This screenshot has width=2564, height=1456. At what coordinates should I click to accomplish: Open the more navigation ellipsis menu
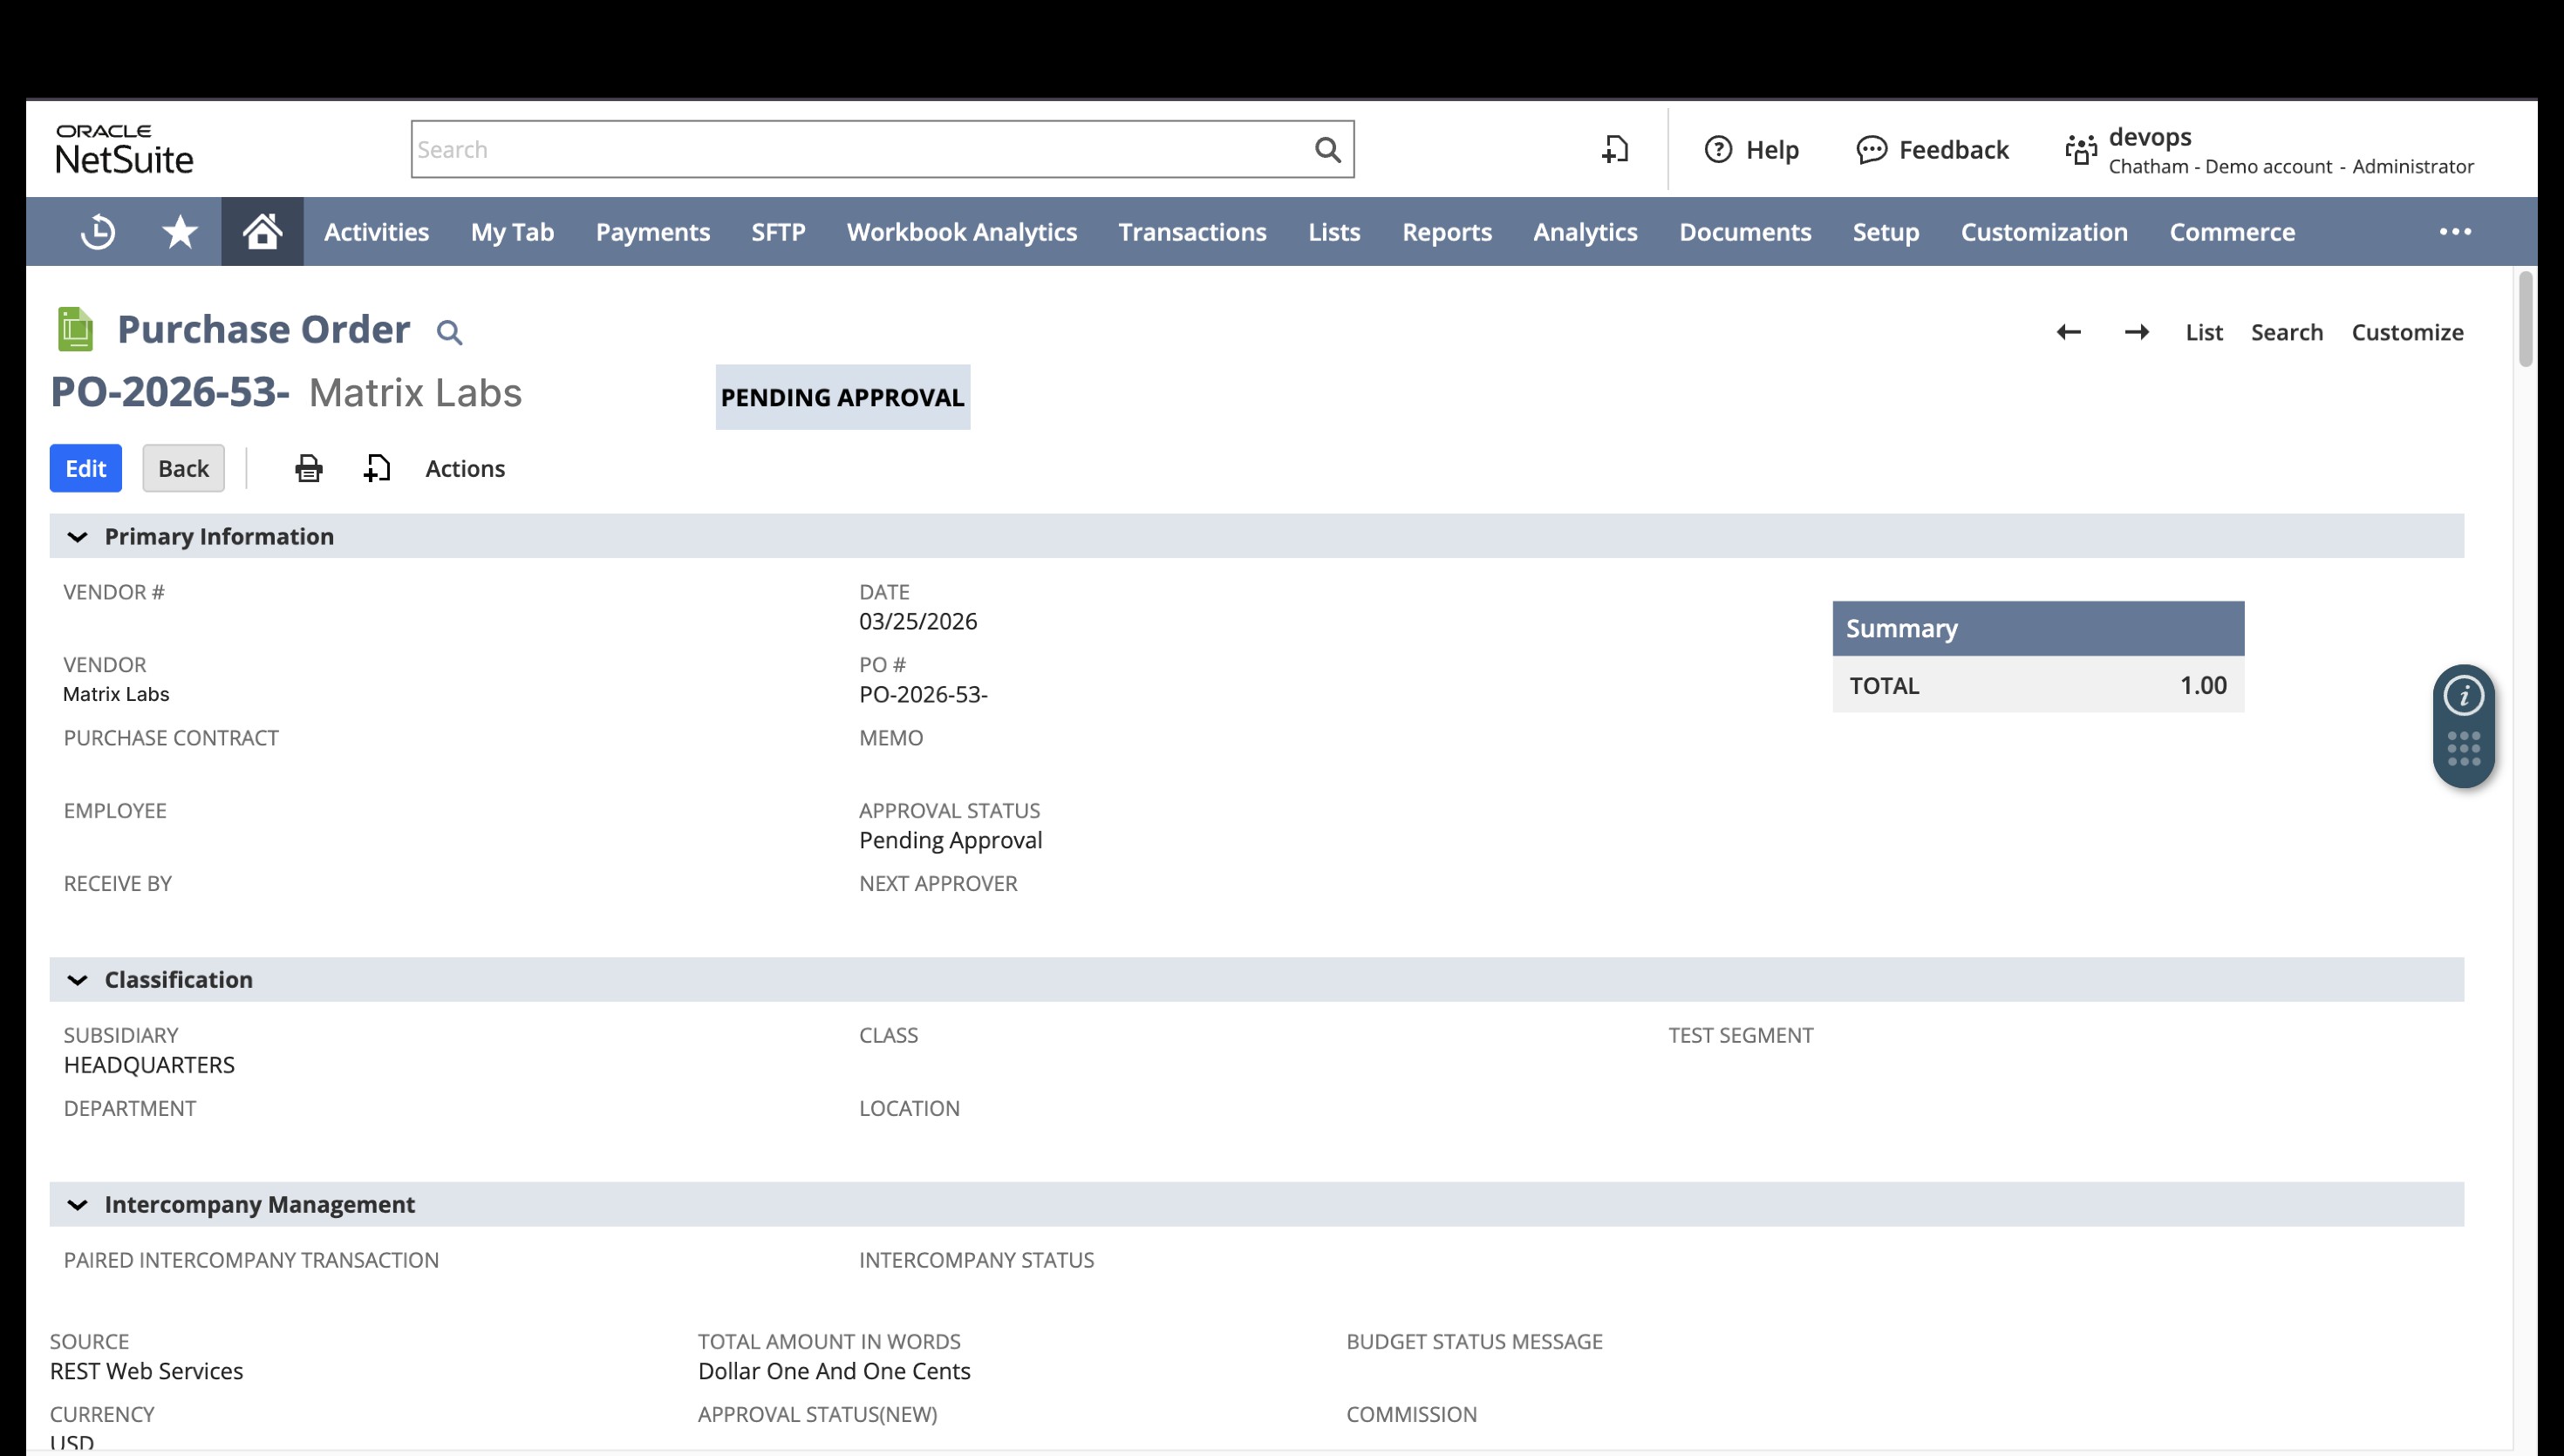2455,232
